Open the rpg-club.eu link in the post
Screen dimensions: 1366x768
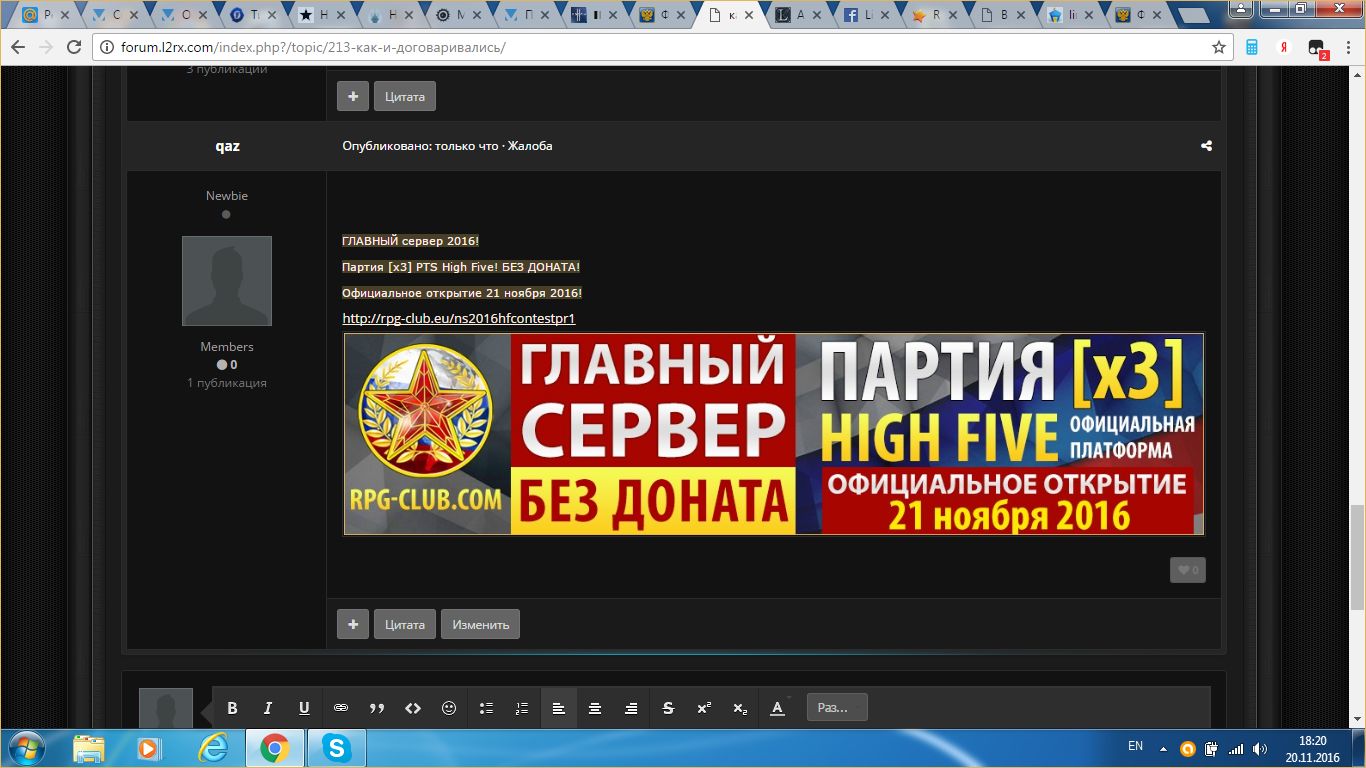458,319
